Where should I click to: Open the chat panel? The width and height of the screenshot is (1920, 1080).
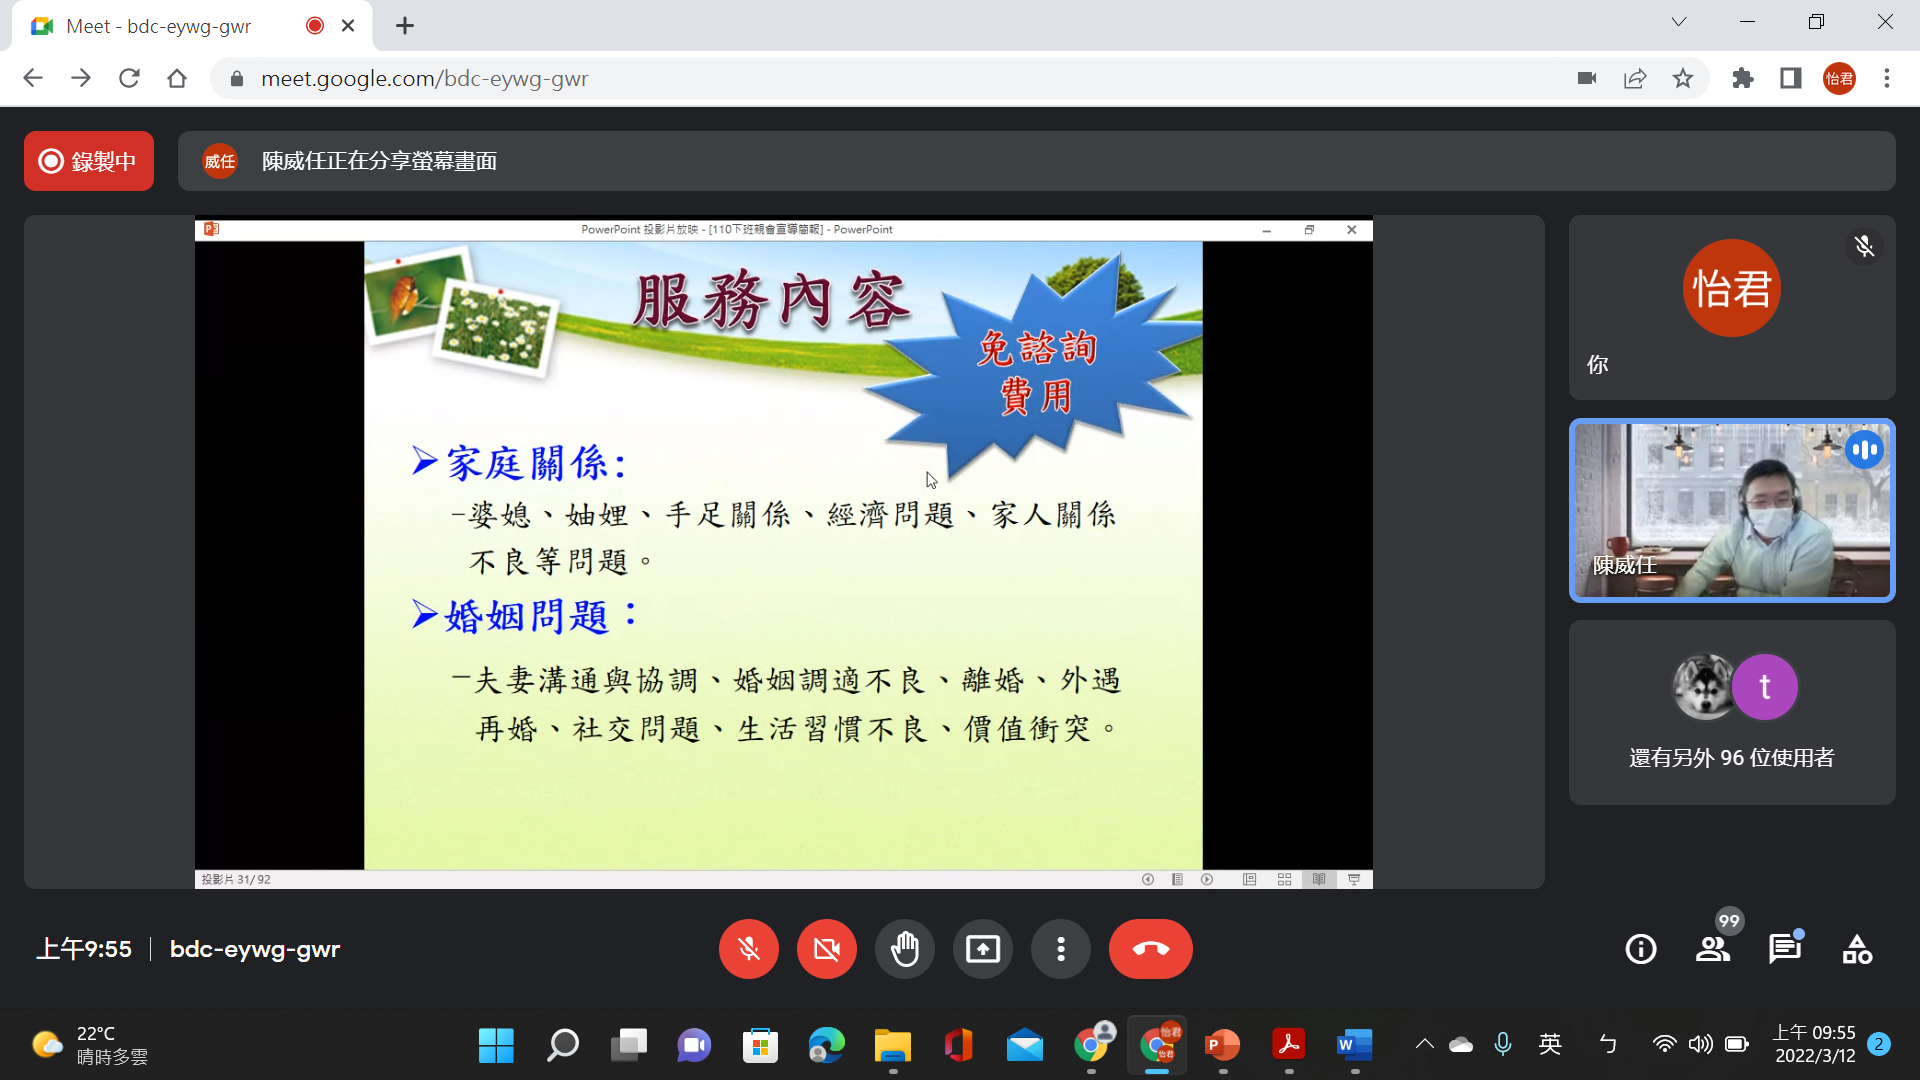pos(1784,949)
